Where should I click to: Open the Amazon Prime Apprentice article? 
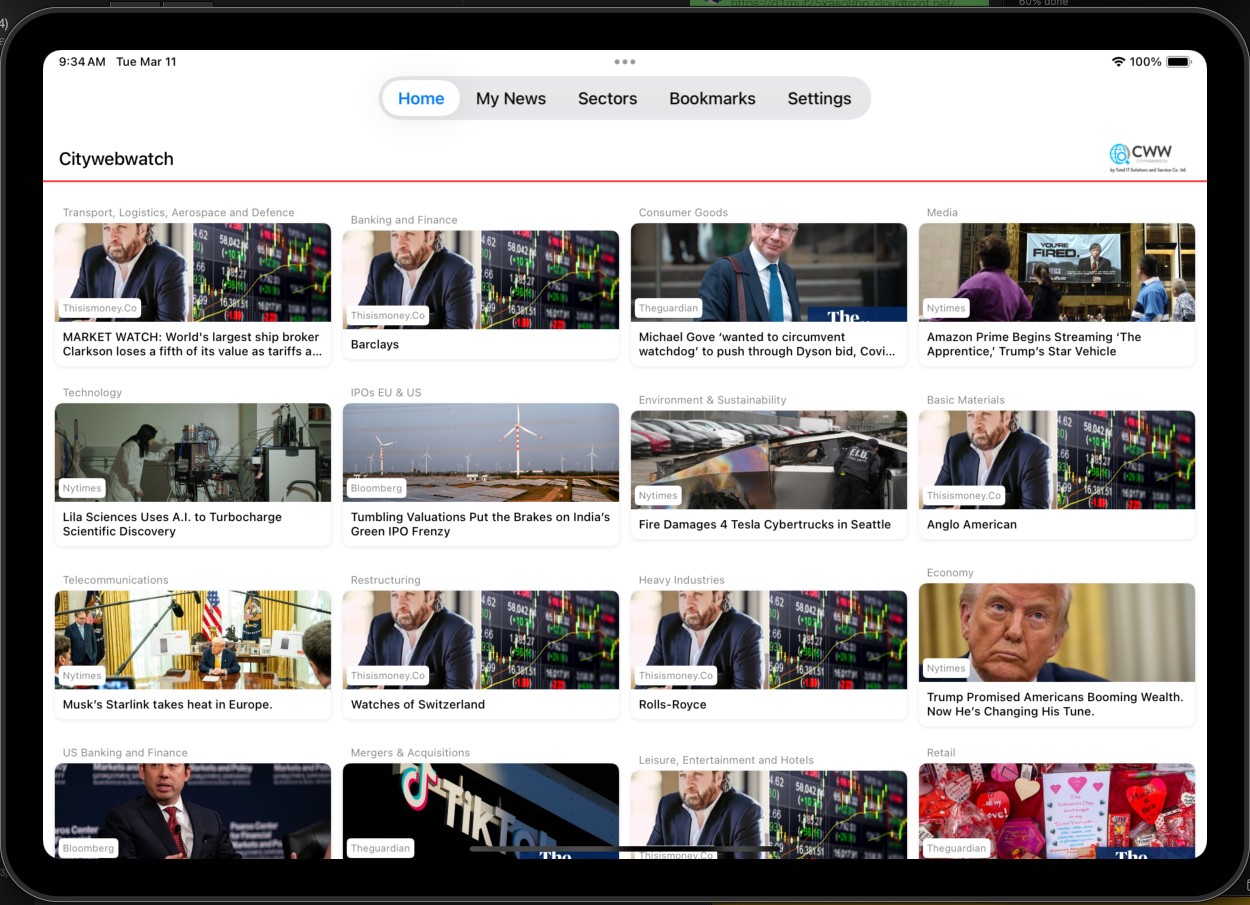tap(1056, 344)
